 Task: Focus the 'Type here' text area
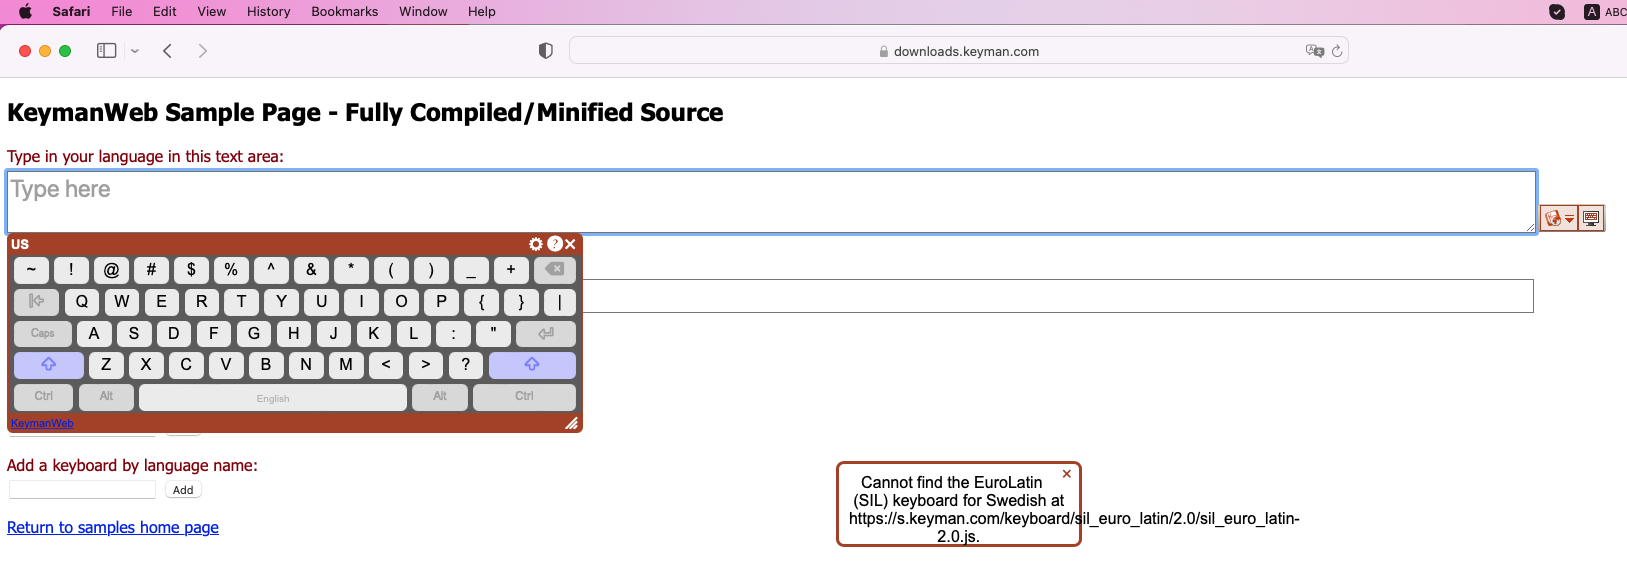click(771, 202)
